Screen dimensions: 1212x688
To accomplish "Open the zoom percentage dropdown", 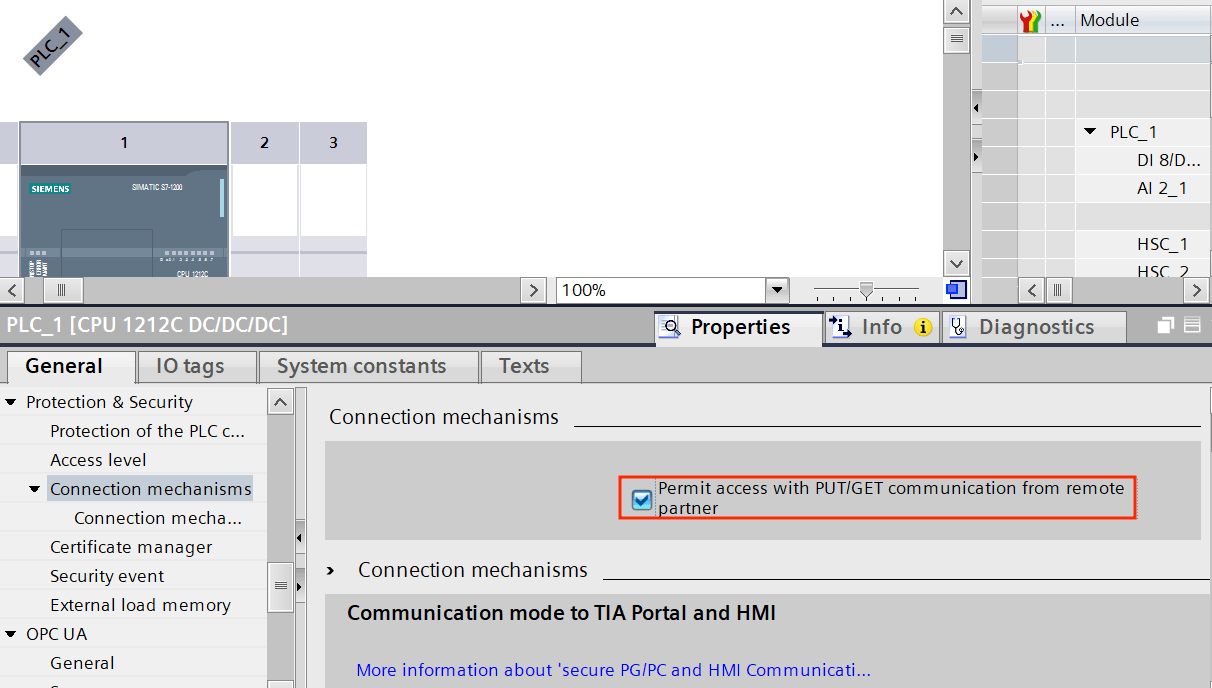I will [x=777, y=290].
